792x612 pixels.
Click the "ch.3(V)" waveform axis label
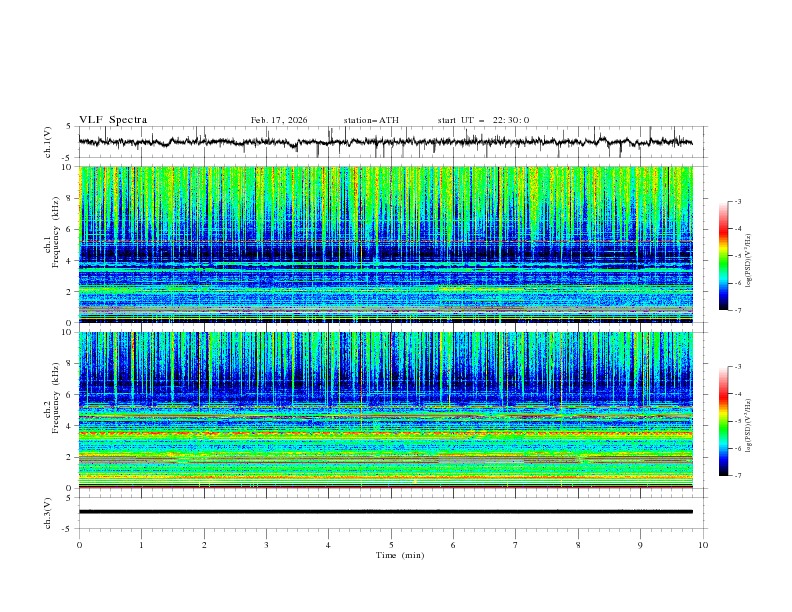(48, 513)
